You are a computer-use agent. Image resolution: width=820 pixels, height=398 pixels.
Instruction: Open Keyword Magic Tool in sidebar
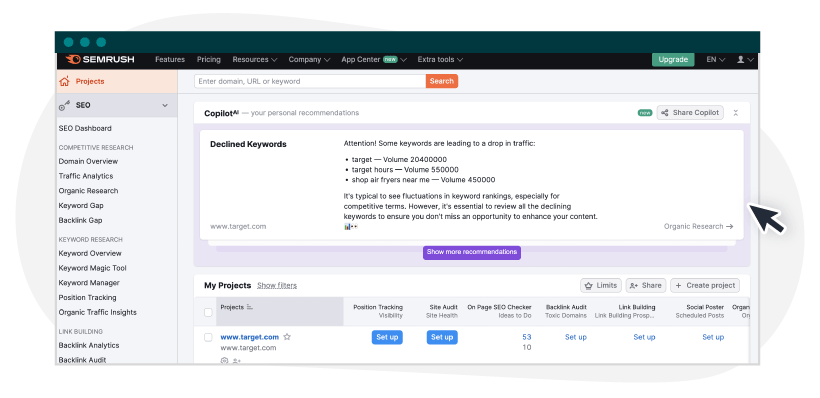[93, 268]
